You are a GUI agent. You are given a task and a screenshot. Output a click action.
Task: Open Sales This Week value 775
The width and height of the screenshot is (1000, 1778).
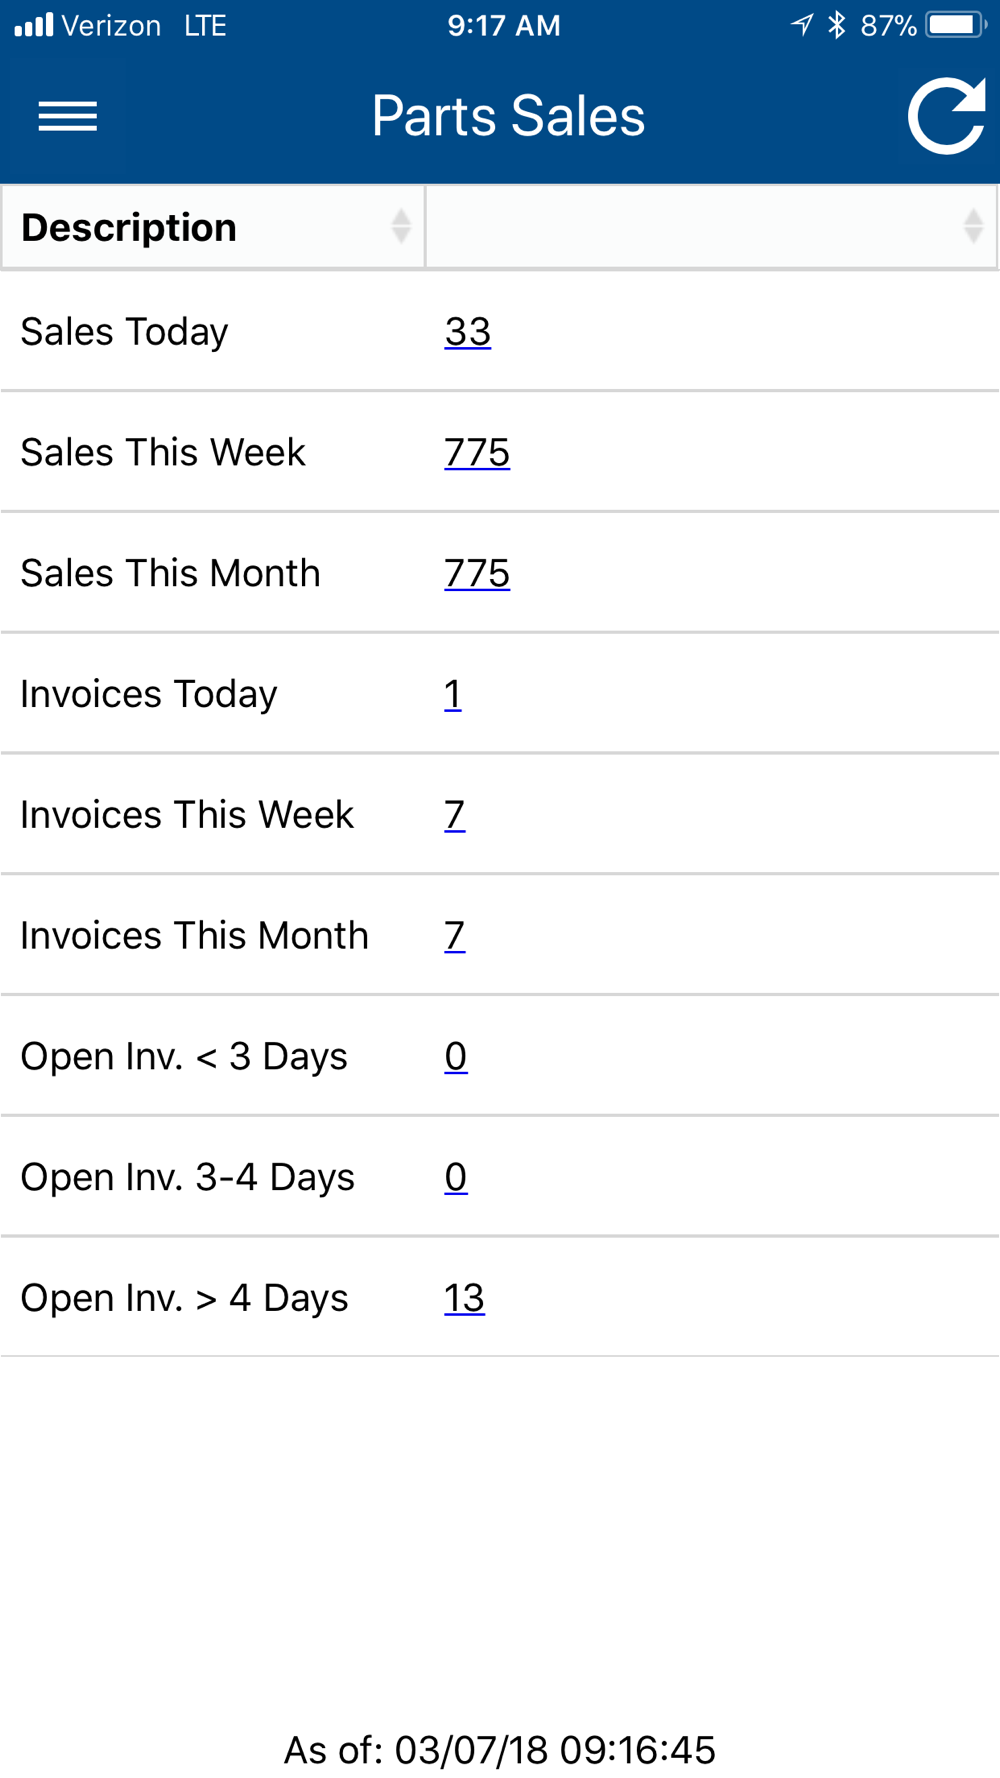pos(477,453)
